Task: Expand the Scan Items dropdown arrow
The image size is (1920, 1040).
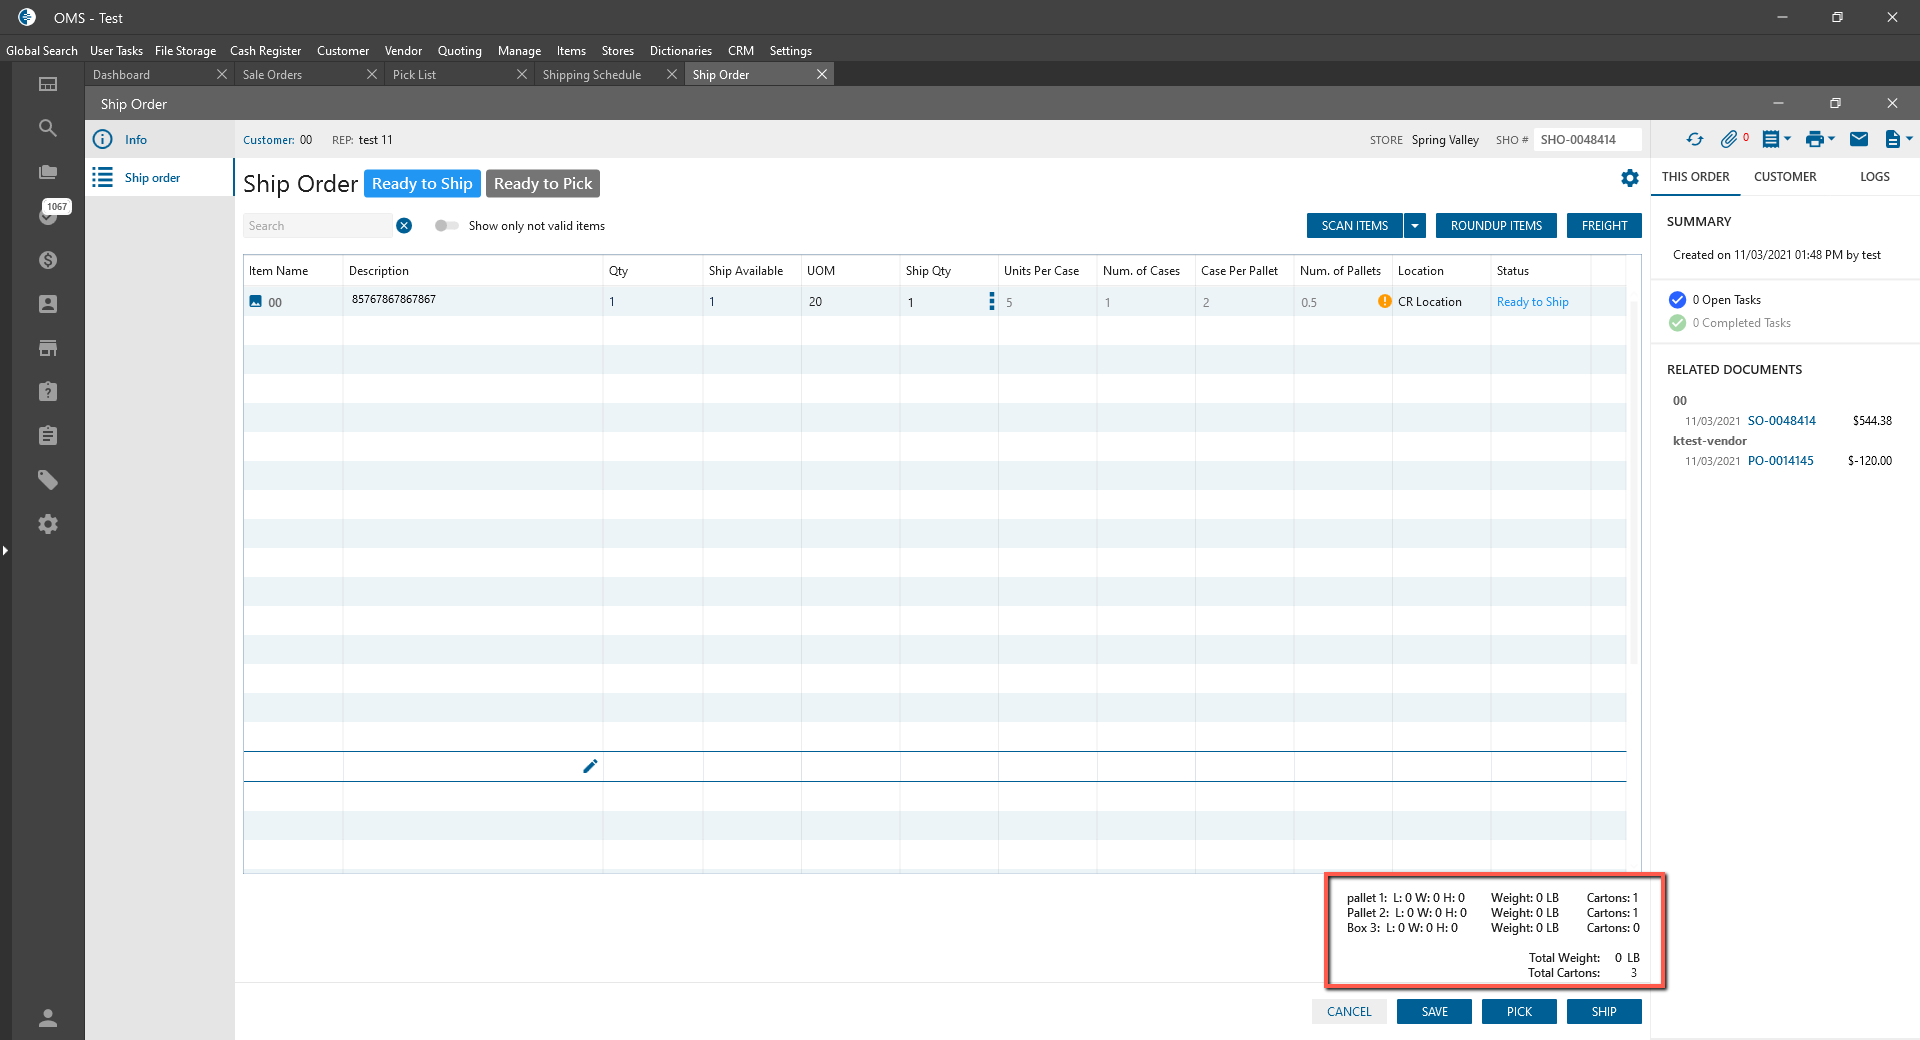Action: pyautogui.click(x=1415, y=226)
